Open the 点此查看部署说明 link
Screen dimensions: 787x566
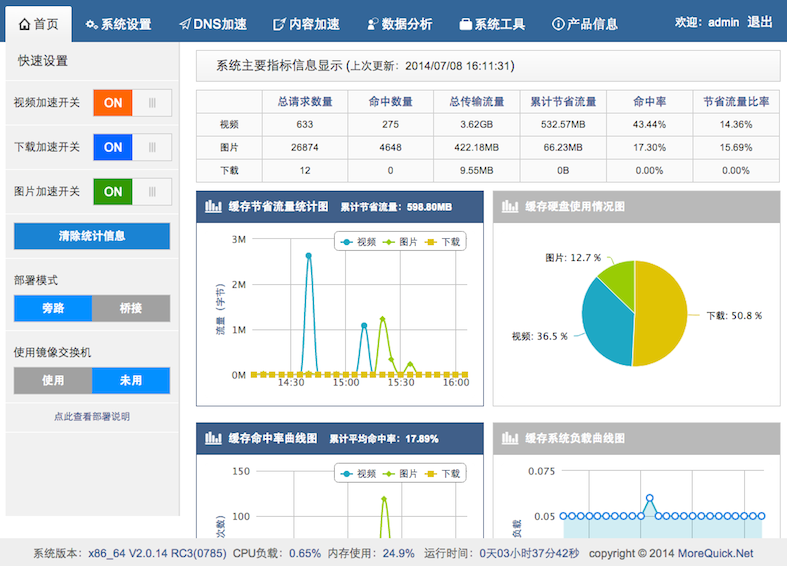92,416
